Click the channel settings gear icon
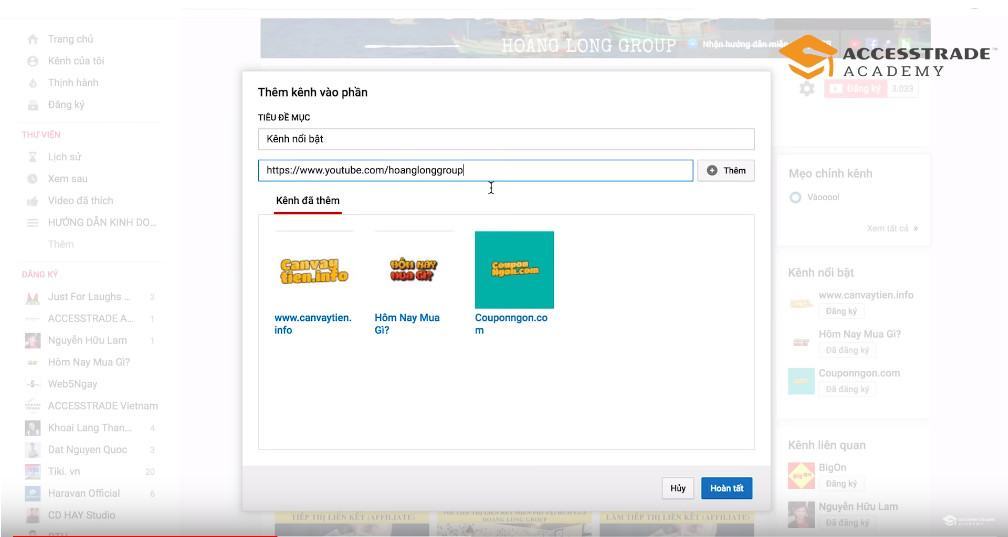Viewport: 1008px width, 537px height. point(807,89)
